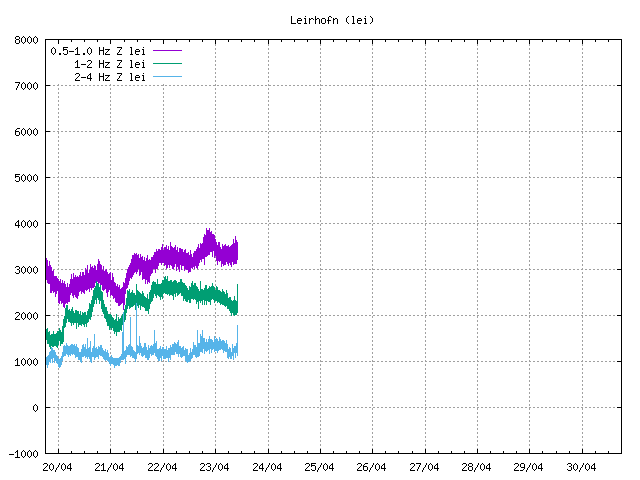The image size is (640, 480).
Task: Click y-axis label 7000
Action: point(26,86)
